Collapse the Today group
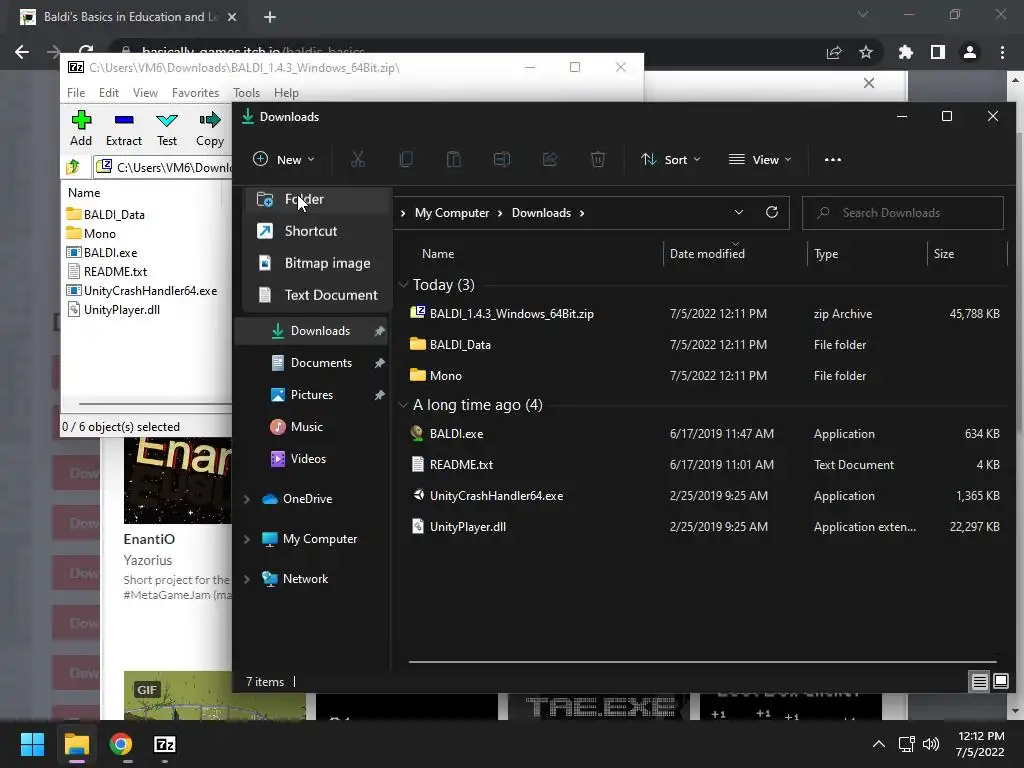 point(404,285)
